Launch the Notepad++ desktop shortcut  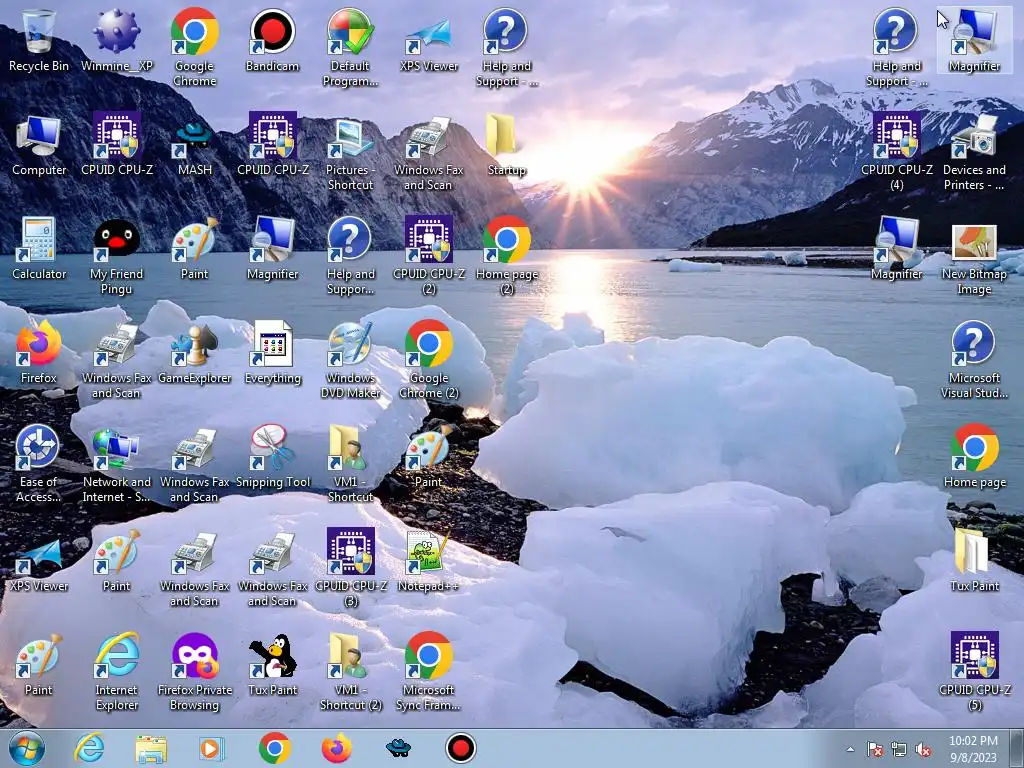(429, 560)
